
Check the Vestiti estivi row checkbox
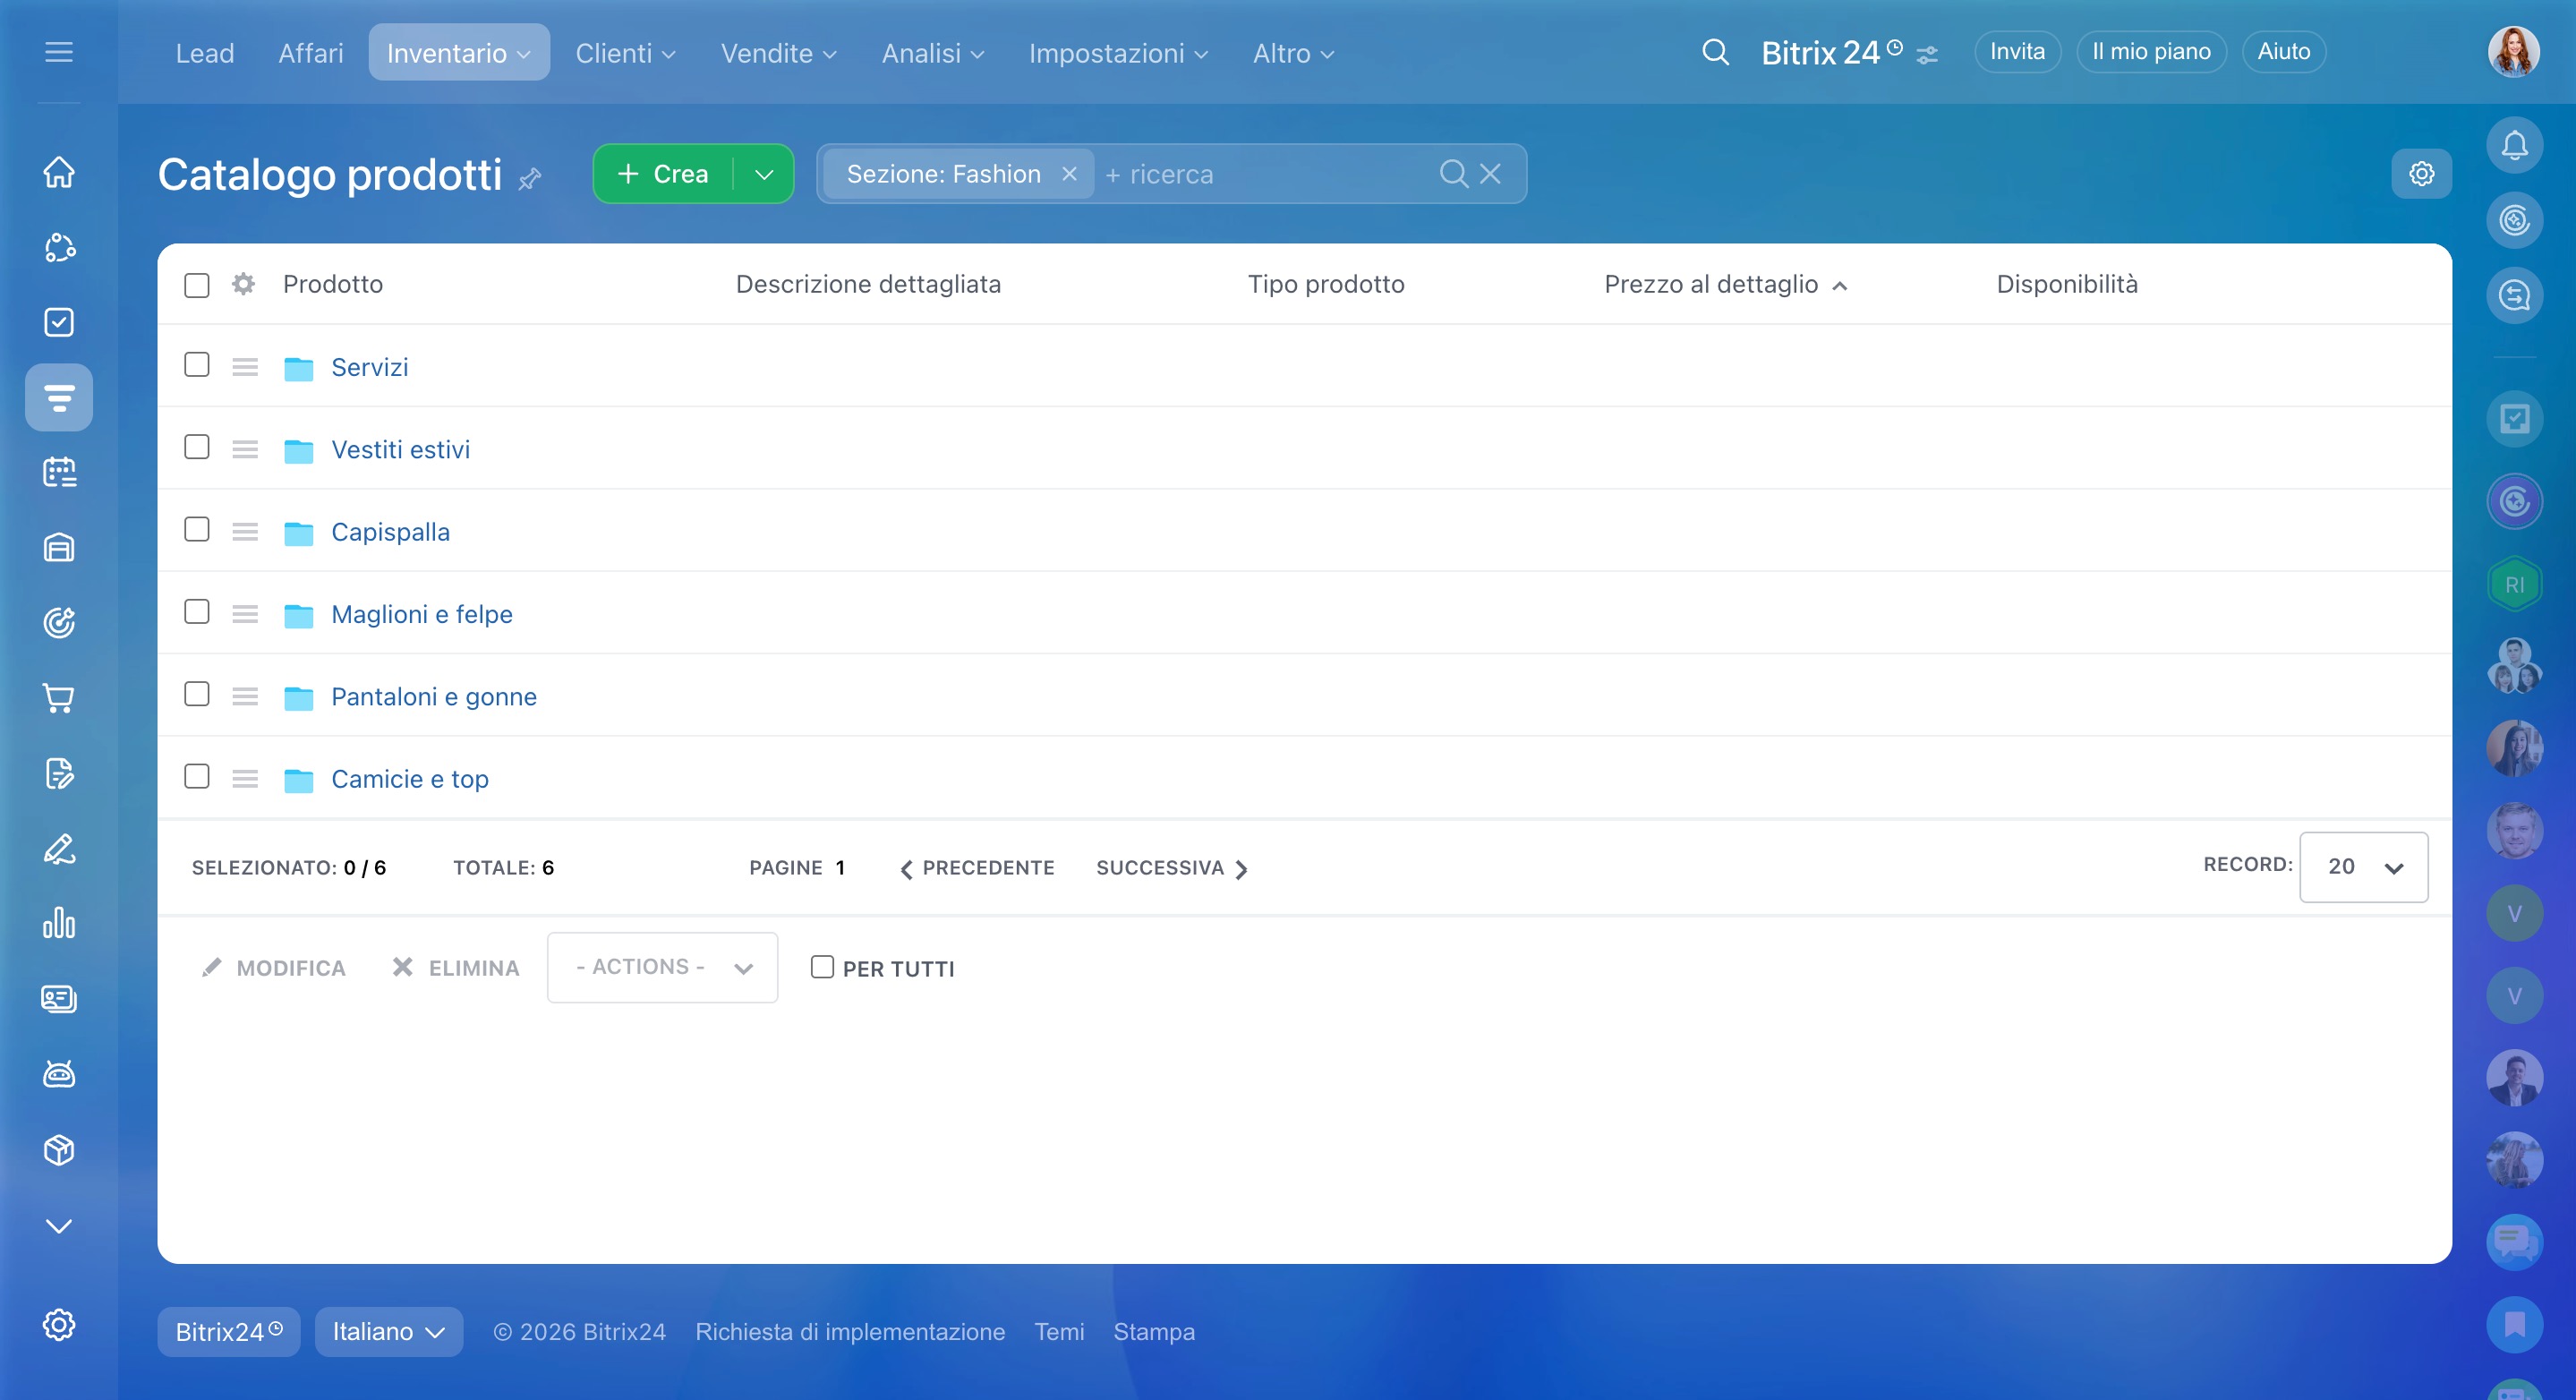(x=197, y=447)
